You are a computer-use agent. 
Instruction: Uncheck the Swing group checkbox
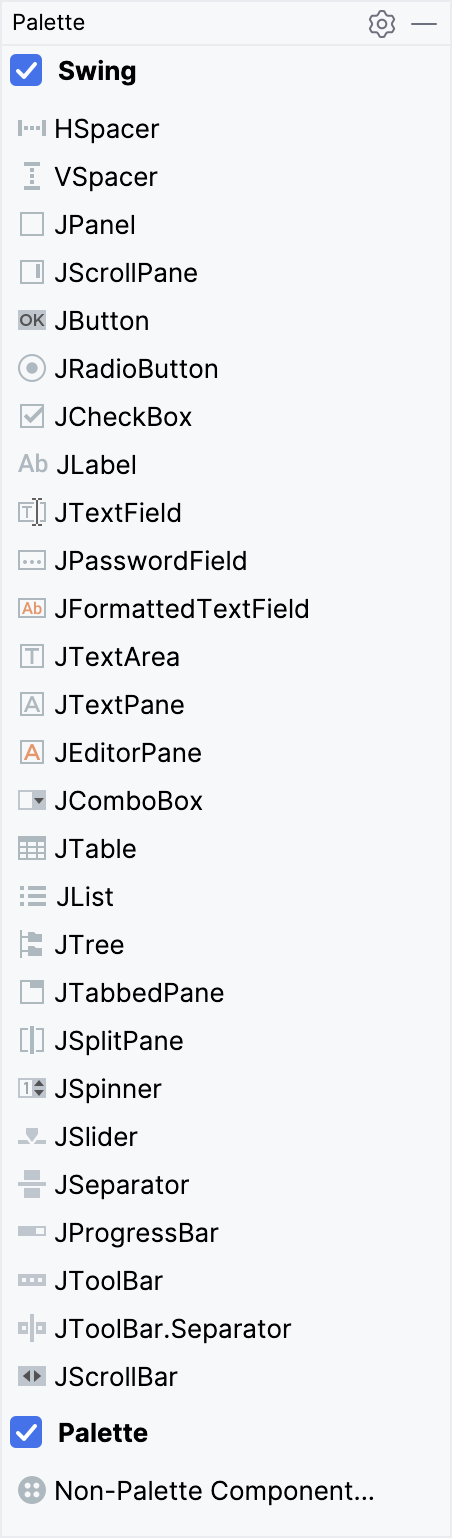26,71
